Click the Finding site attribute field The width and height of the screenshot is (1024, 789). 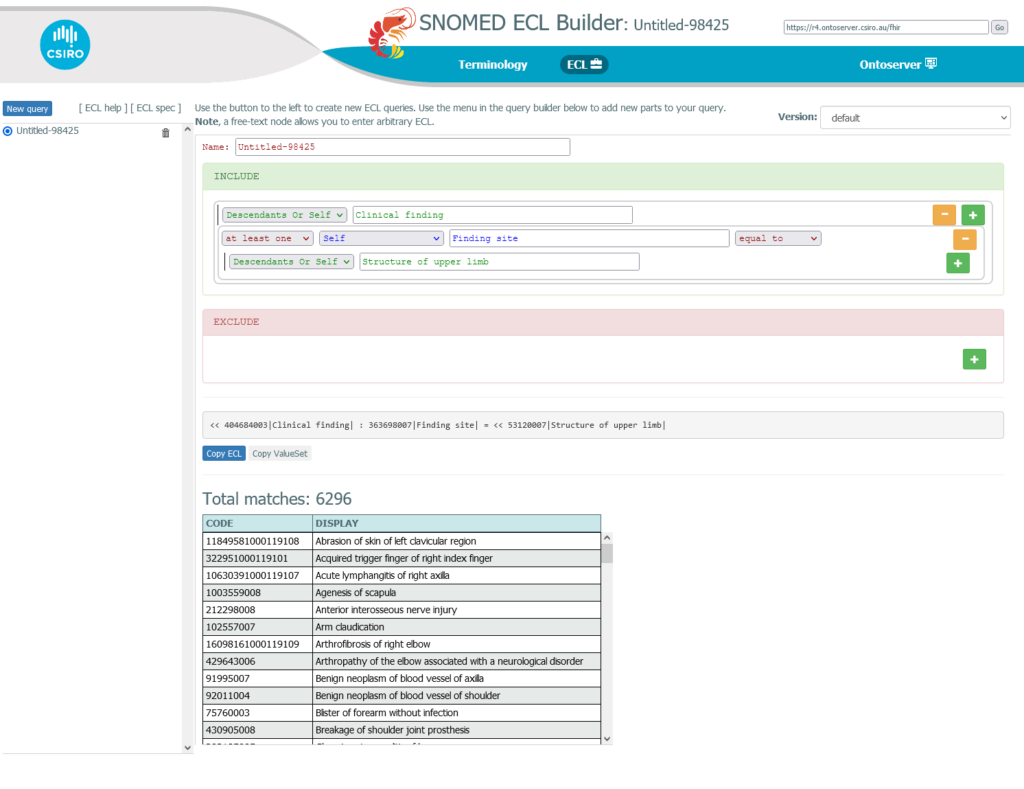click(x=589, y=238)
